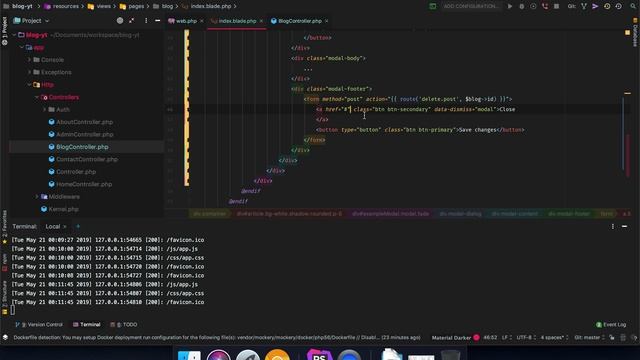Expand the Auth folder

(44, 109)
